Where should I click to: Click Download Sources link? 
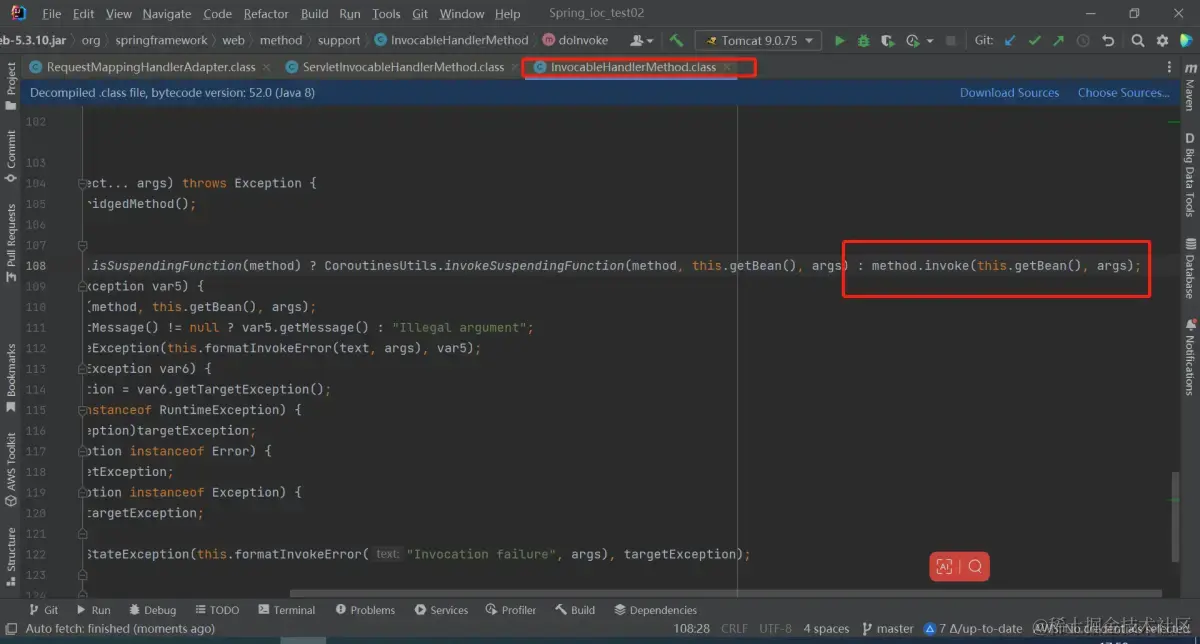click(1009, 92)
